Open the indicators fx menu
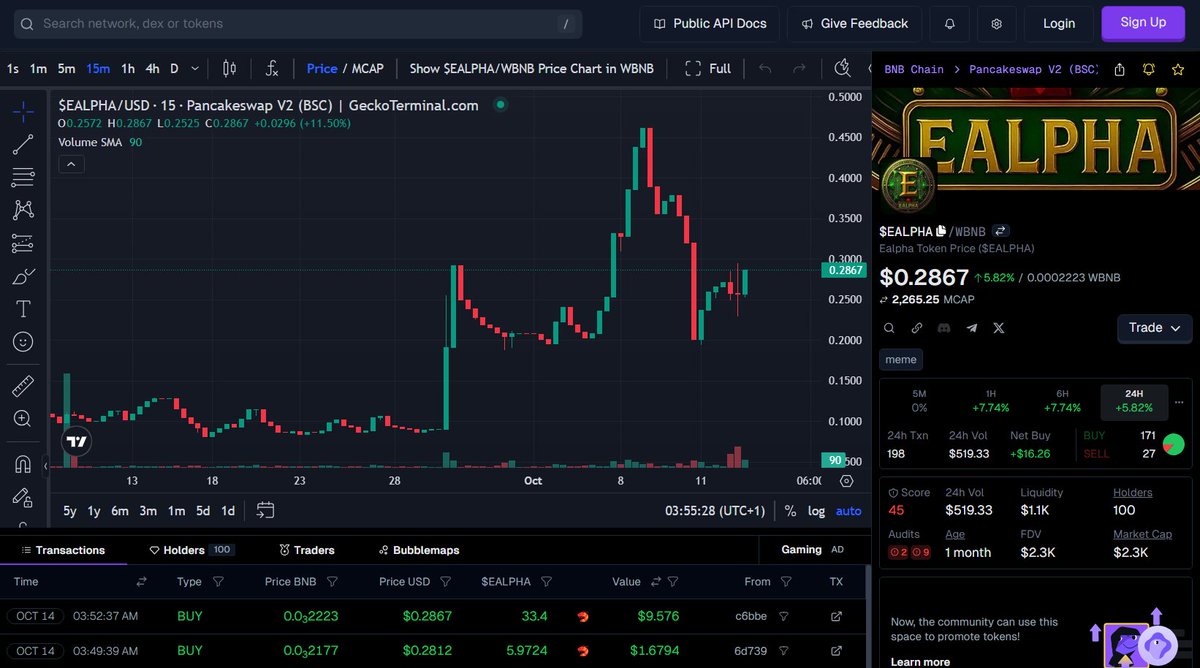Screen dimensions: 1200x668 pyautogui.click(x=271, y=68)
